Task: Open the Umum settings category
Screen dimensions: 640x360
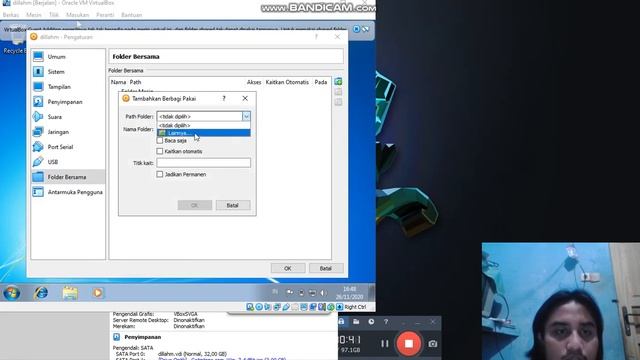Action: click(x=68, y=57)
